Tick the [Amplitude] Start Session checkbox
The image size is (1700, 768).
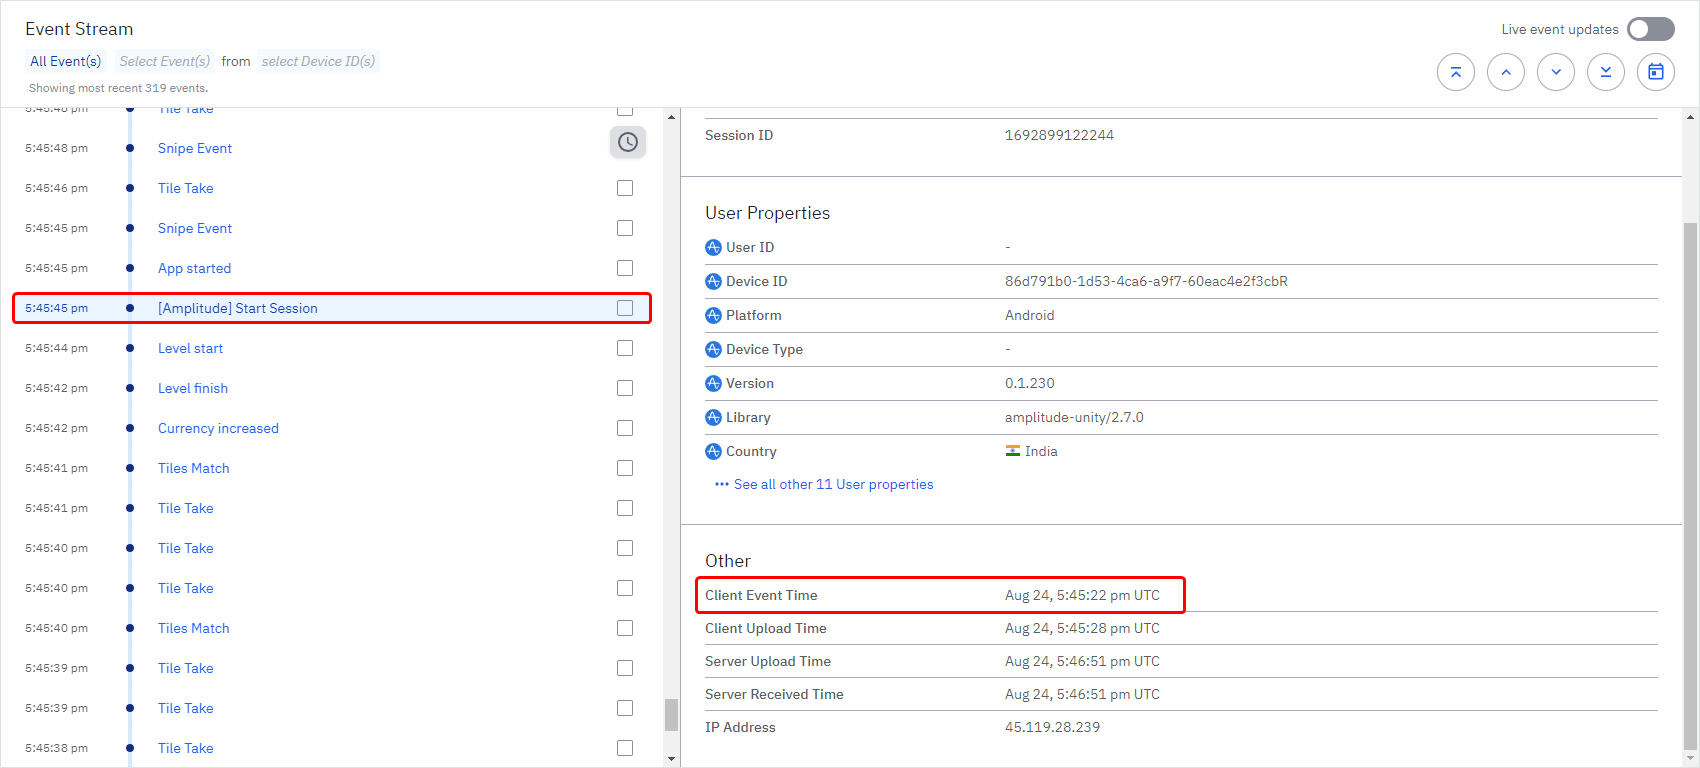pyautogui.click(x=625, y=308)
